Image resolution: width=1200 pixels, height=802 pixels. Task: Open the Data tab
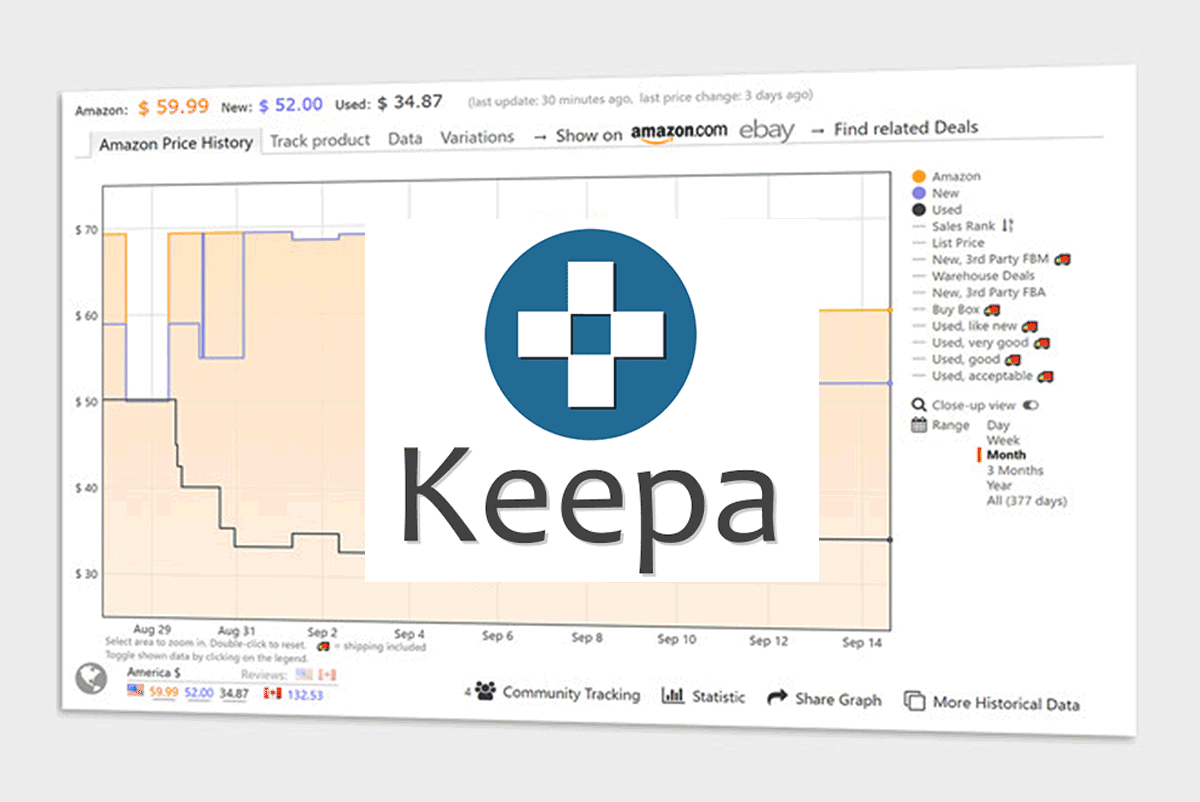point(405,139)
